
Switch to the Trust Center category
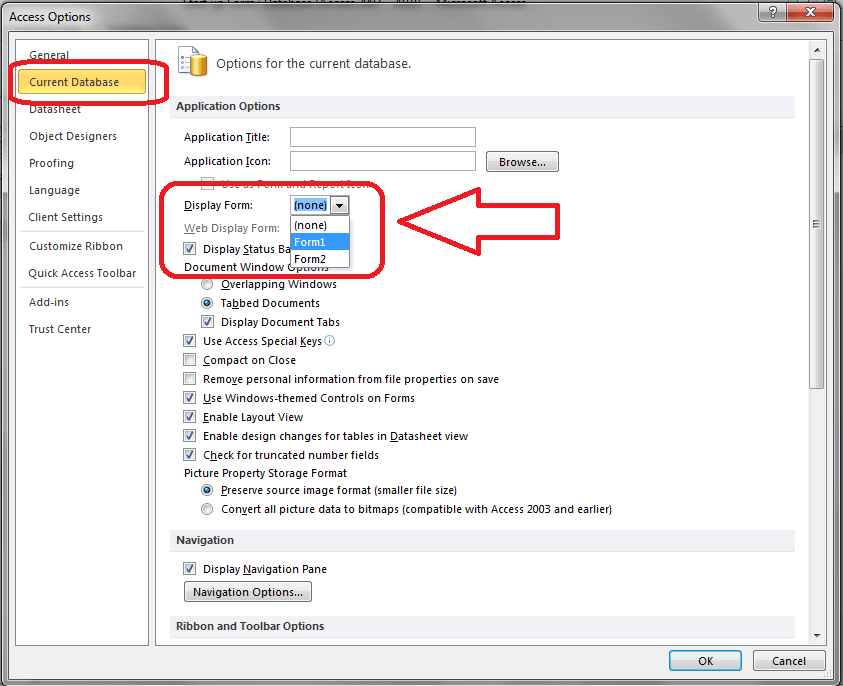pos(62,328)
